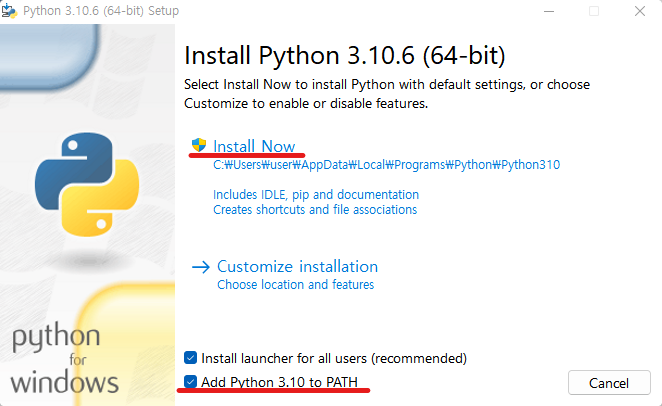This screenshot has height=406, width=662.
Task: Click the install path C:\Users\user\AppData text
Action: pyautogui.click(x=386, y=165)
